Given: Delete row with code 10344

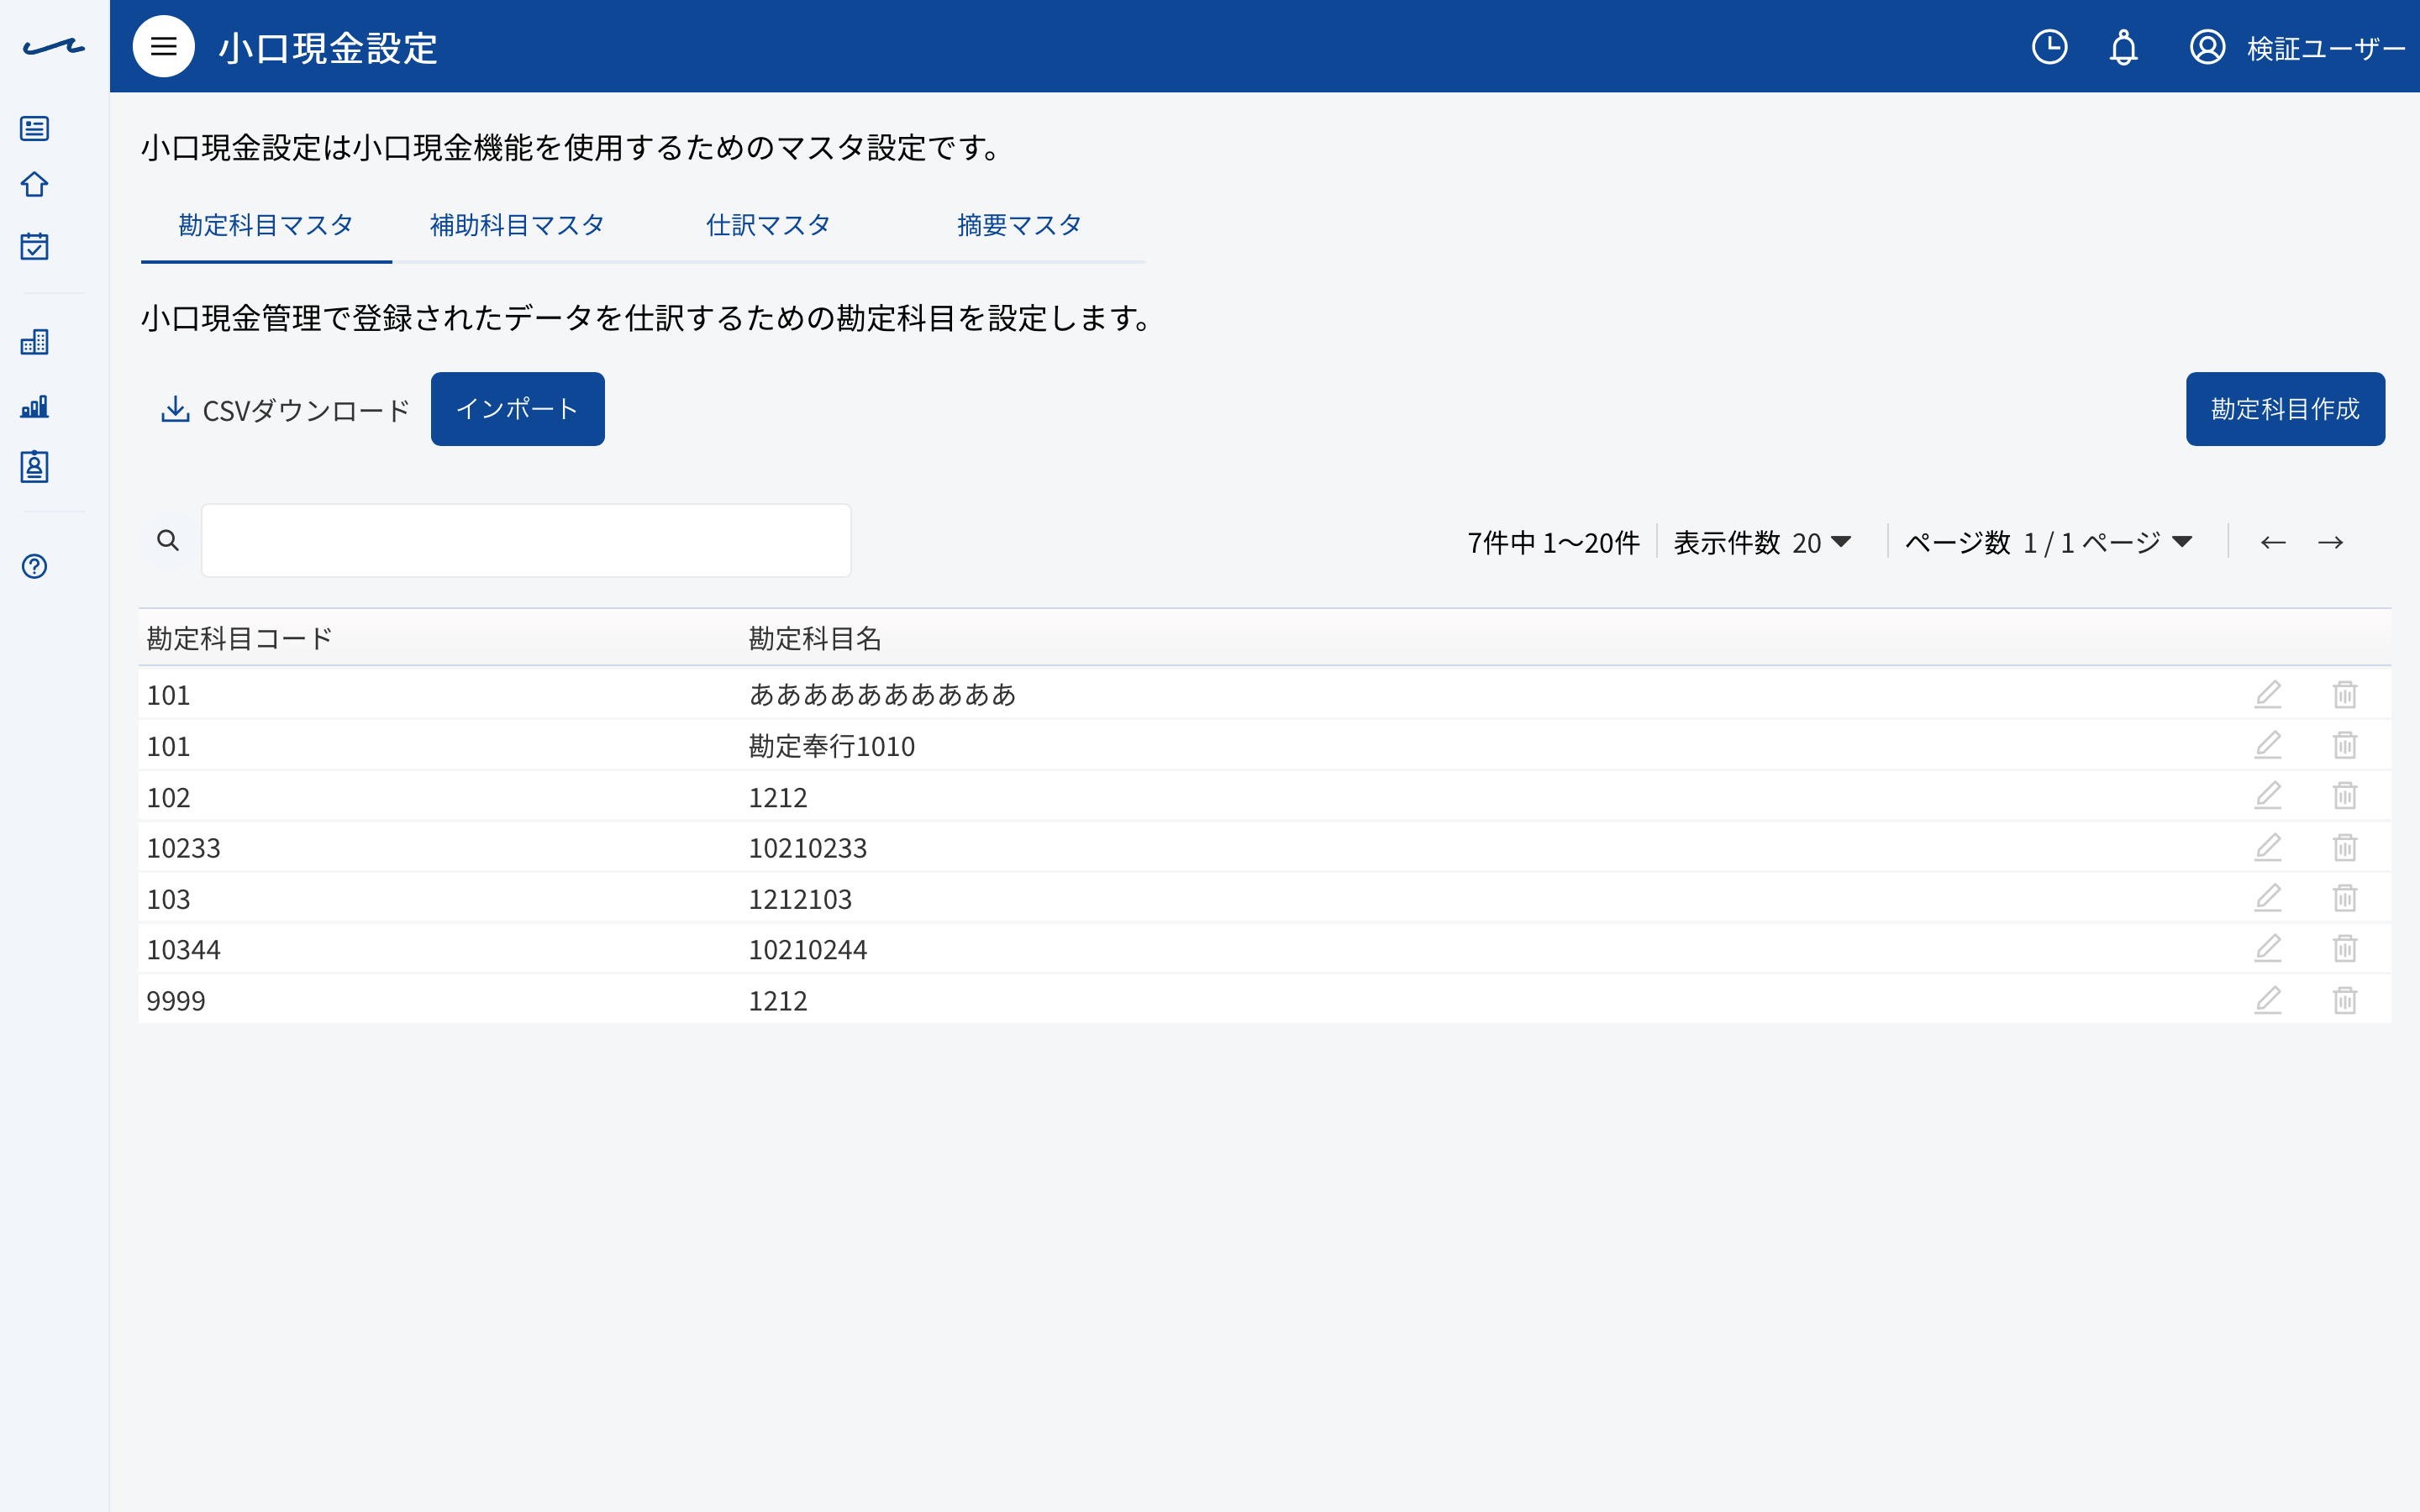Looking at the screenshot, I should click(x=2345, y=948).
